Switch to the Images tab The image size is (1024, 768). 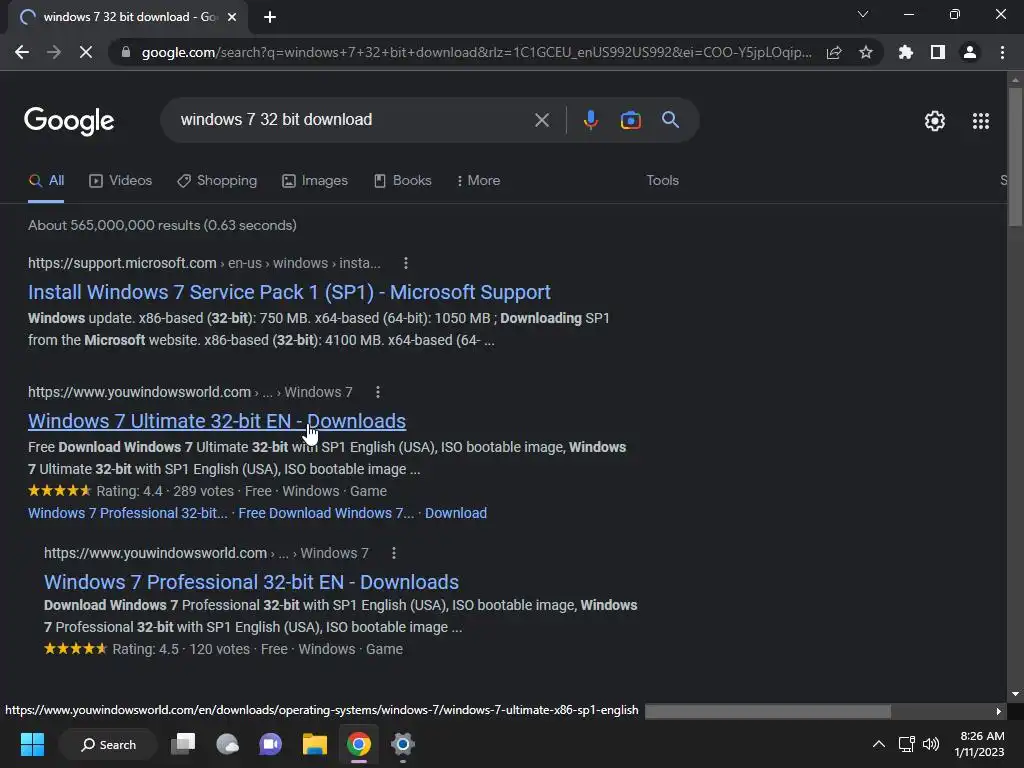click(315, 181)
